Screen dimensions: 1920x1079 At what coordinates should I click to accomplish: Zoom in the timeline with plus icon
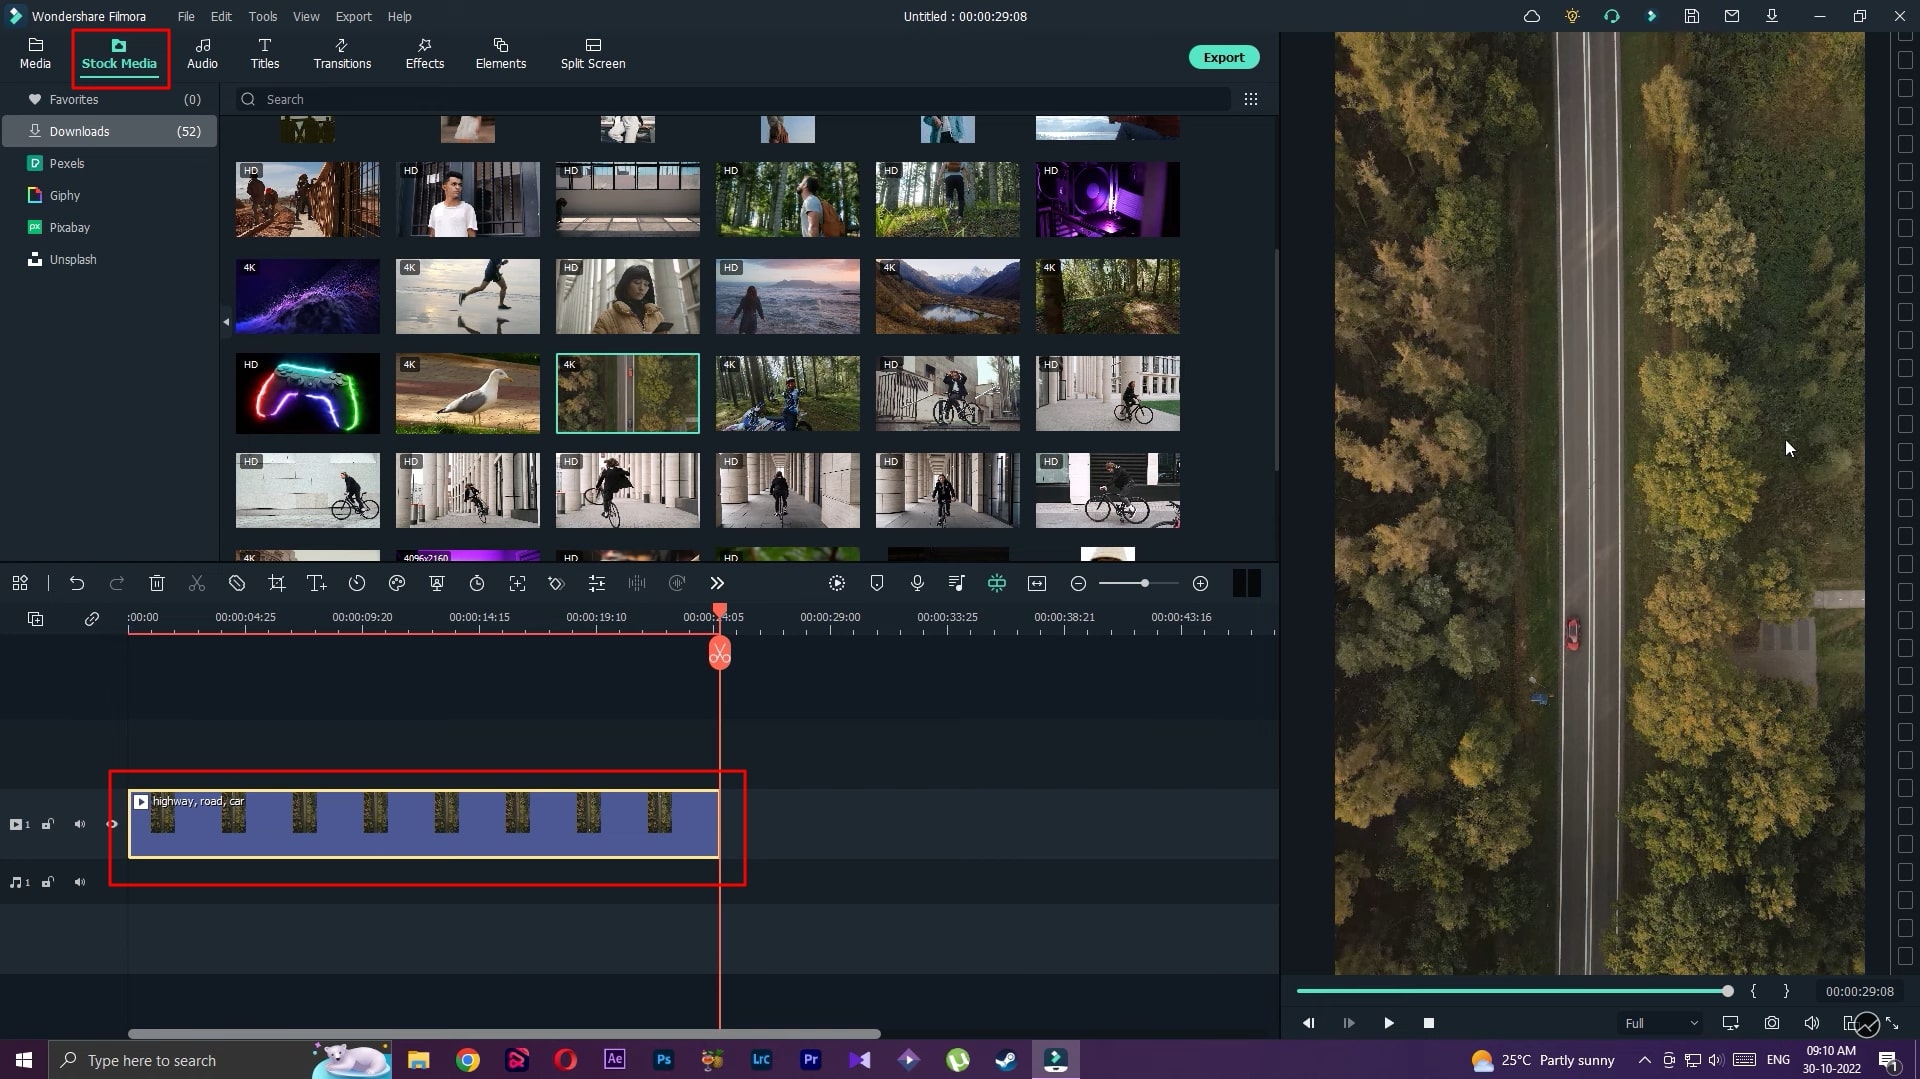click(1201, 583)
